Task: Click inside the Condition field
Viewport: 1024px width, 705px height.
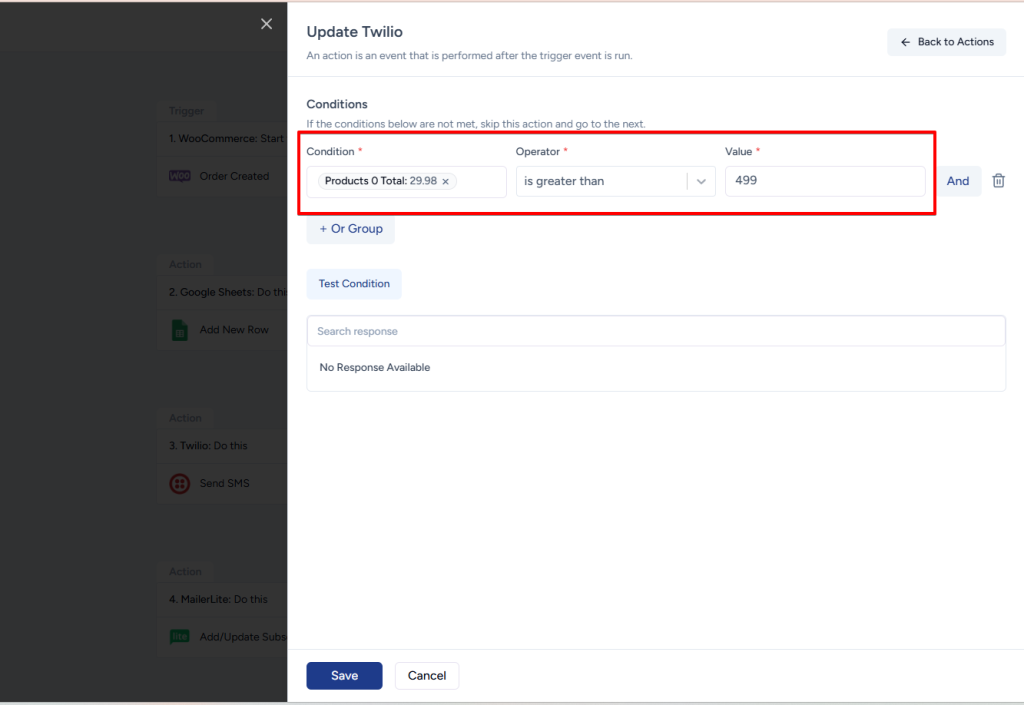Action: click(x=480, y=182)
